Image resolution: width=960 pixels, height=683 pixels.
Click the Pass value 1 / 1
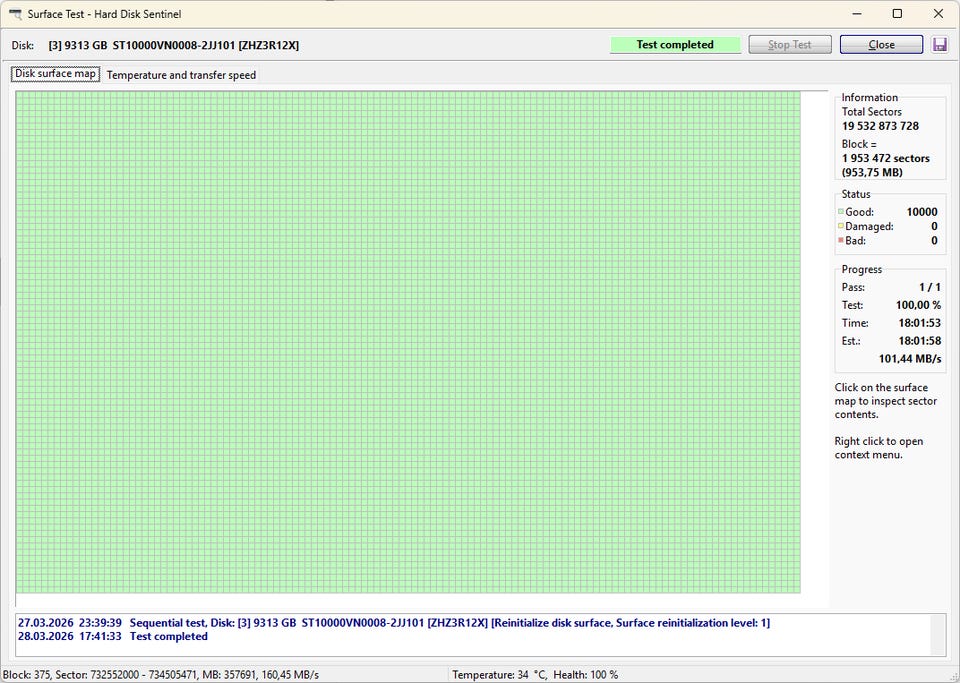[929, 287]
